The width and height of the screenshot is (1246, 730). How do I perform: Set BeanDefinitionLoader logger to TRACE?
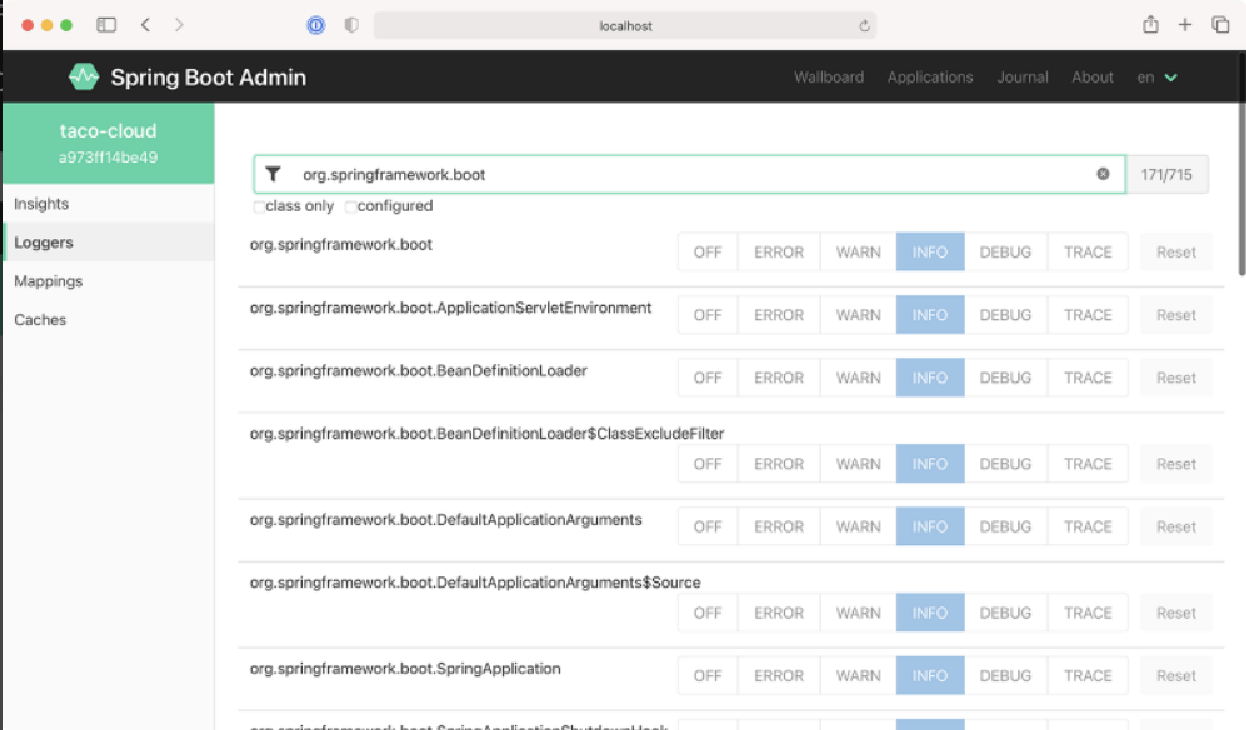coord(1088,378)
